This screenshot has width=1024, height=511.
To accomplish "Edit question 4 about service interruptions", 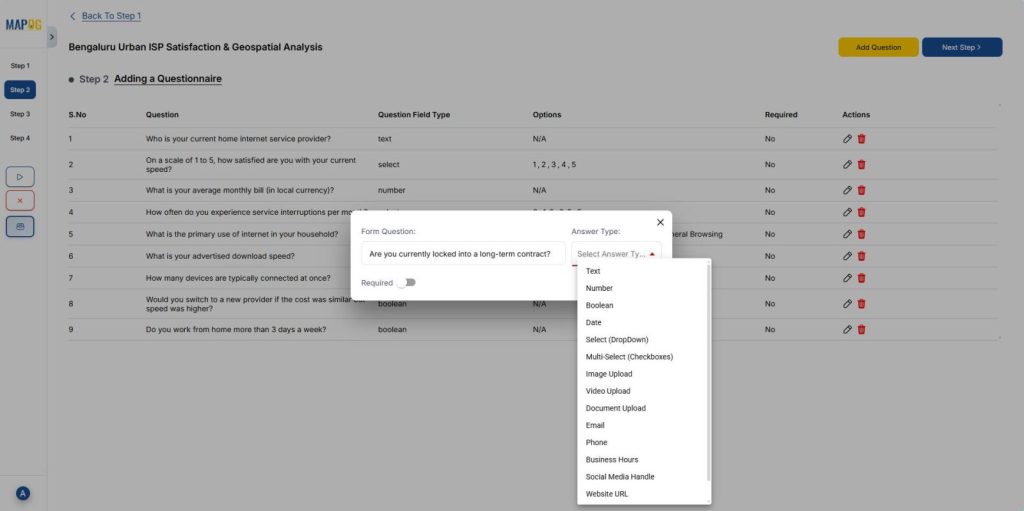I will (x=847, y=212).
